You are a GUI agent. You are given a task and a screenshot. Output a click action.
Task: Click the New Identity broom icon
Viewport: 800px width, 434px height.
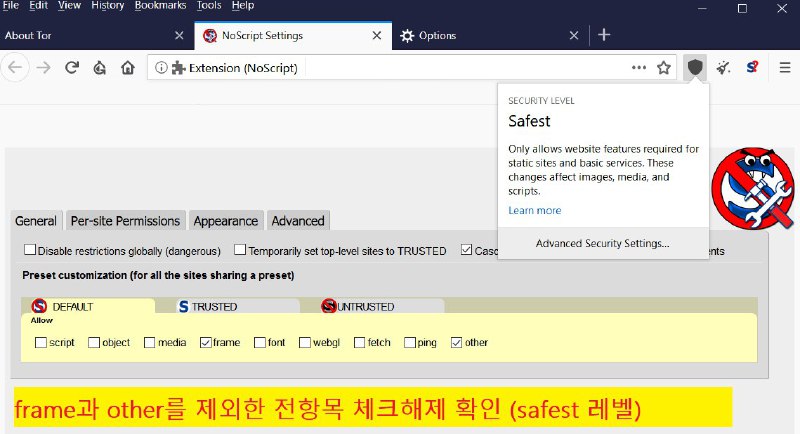(x=723, y=67)
